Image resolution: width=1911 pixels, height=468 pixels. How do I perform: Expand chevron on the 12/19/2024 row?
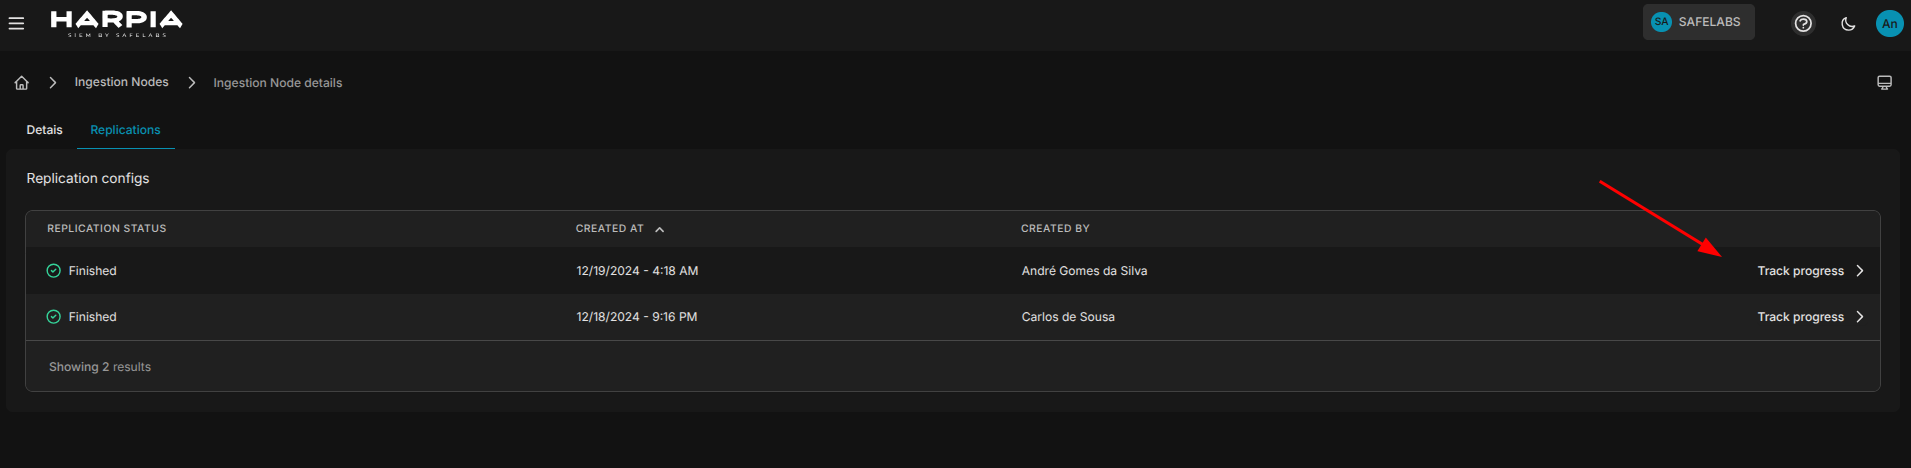point(1860,271)
